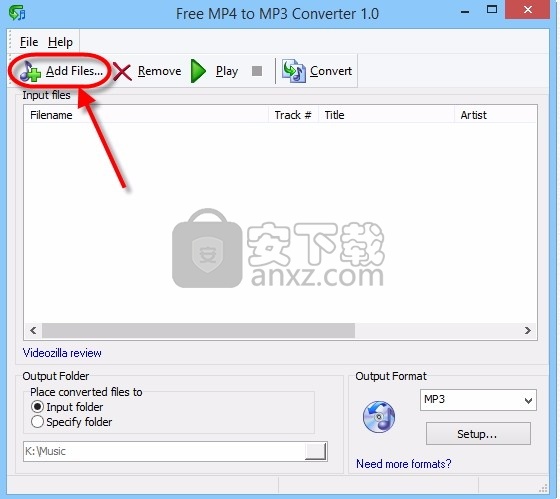Click the horizontal scrollbar thumb in file list
Viewport: 560px width, 499px height.
click(199, 330)
